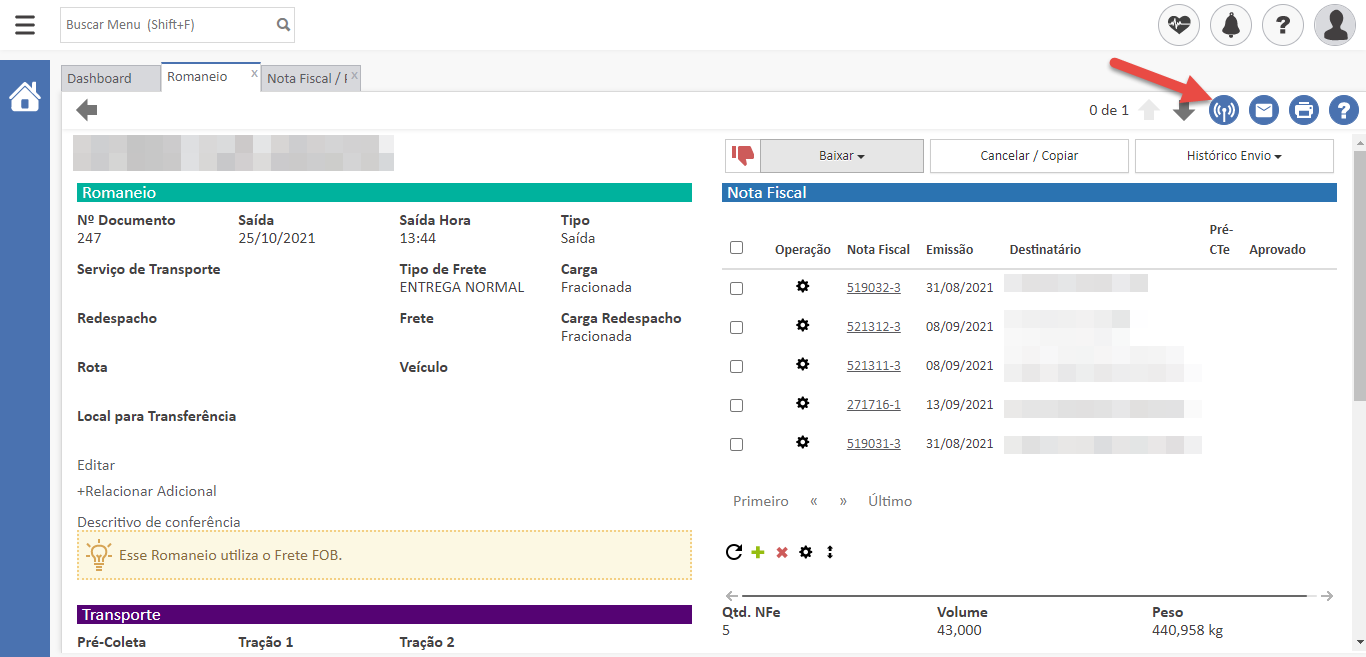Open the notifications bell
The image size is (1366, 657).
[x=1231, y=25]
